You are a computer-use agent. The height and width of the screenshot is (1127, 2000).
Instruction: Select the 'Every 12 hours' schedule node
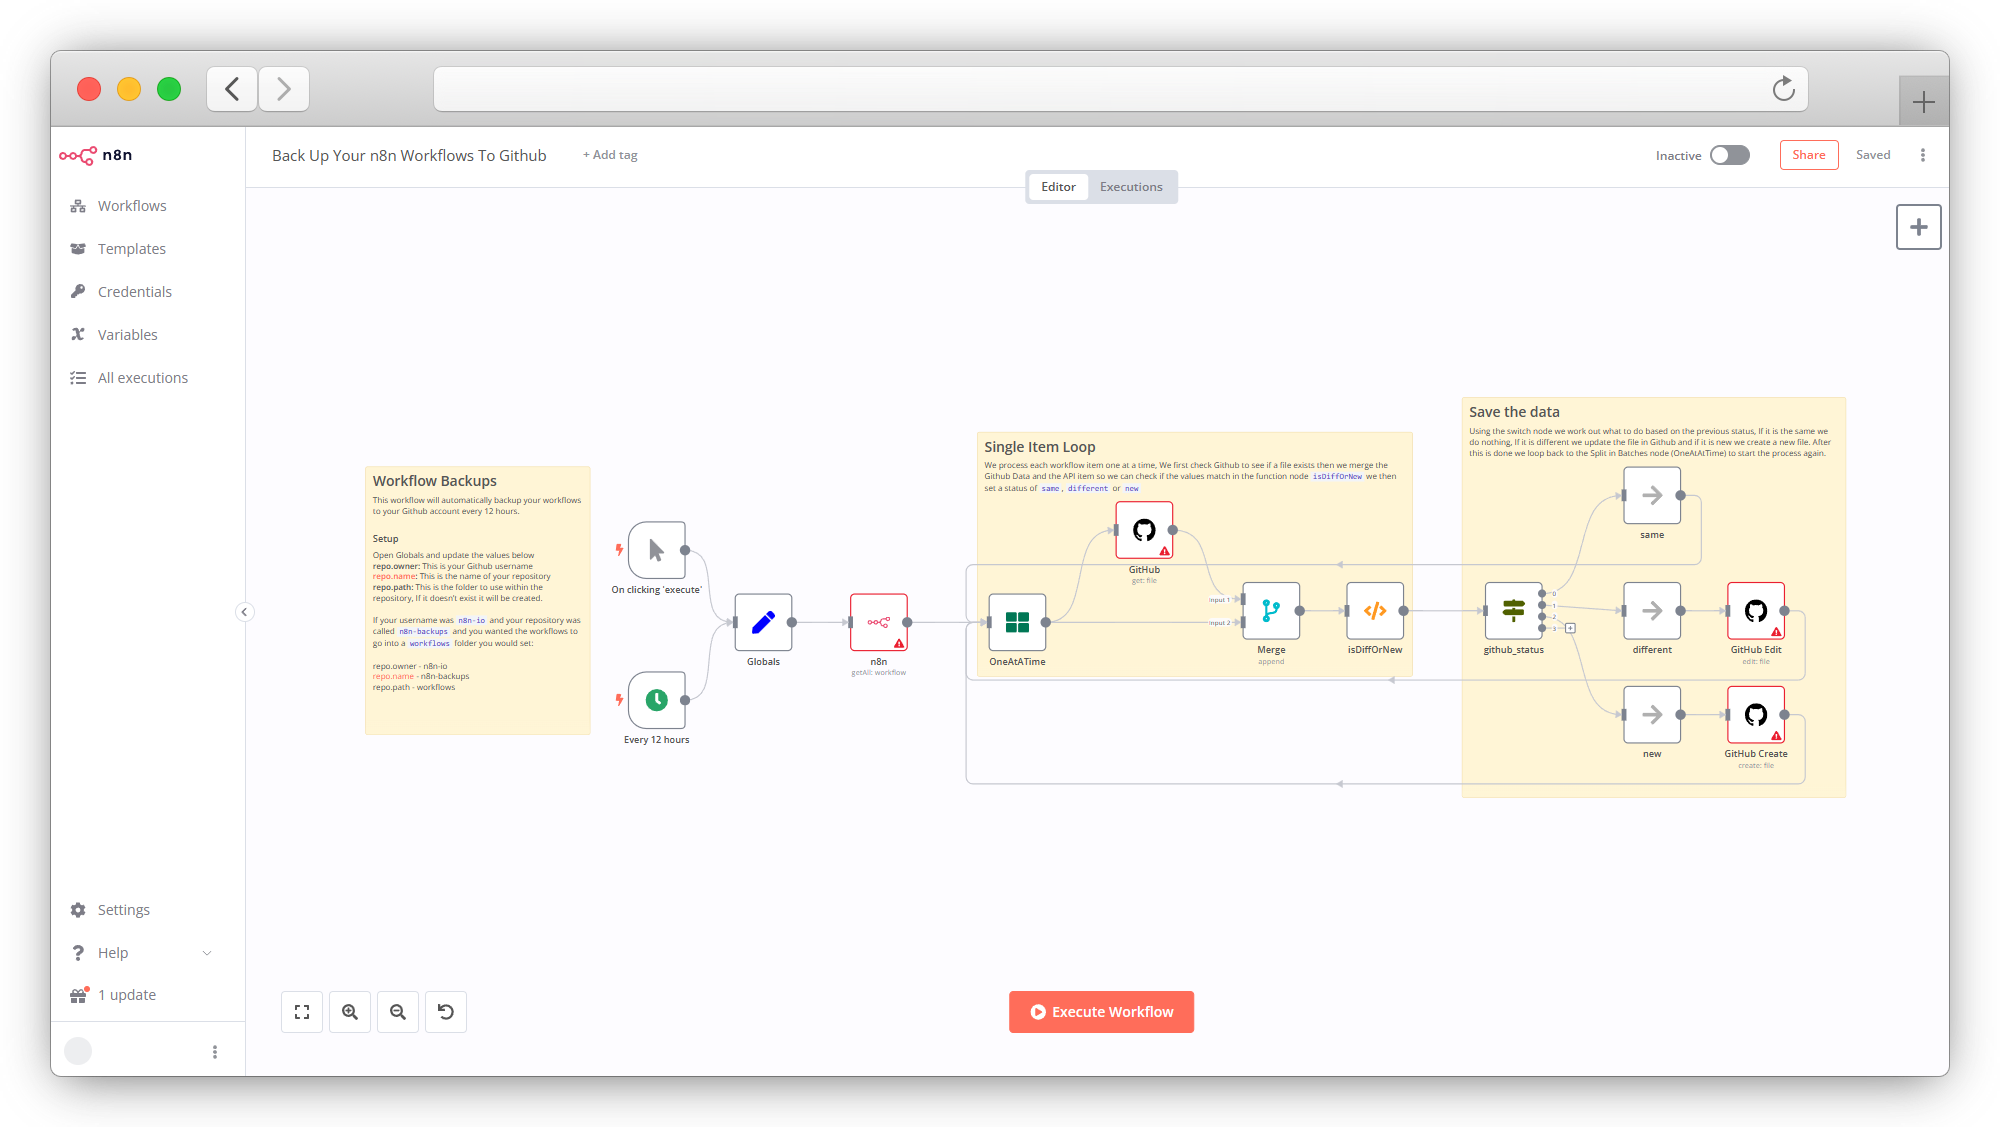click(x=657, y=700)
